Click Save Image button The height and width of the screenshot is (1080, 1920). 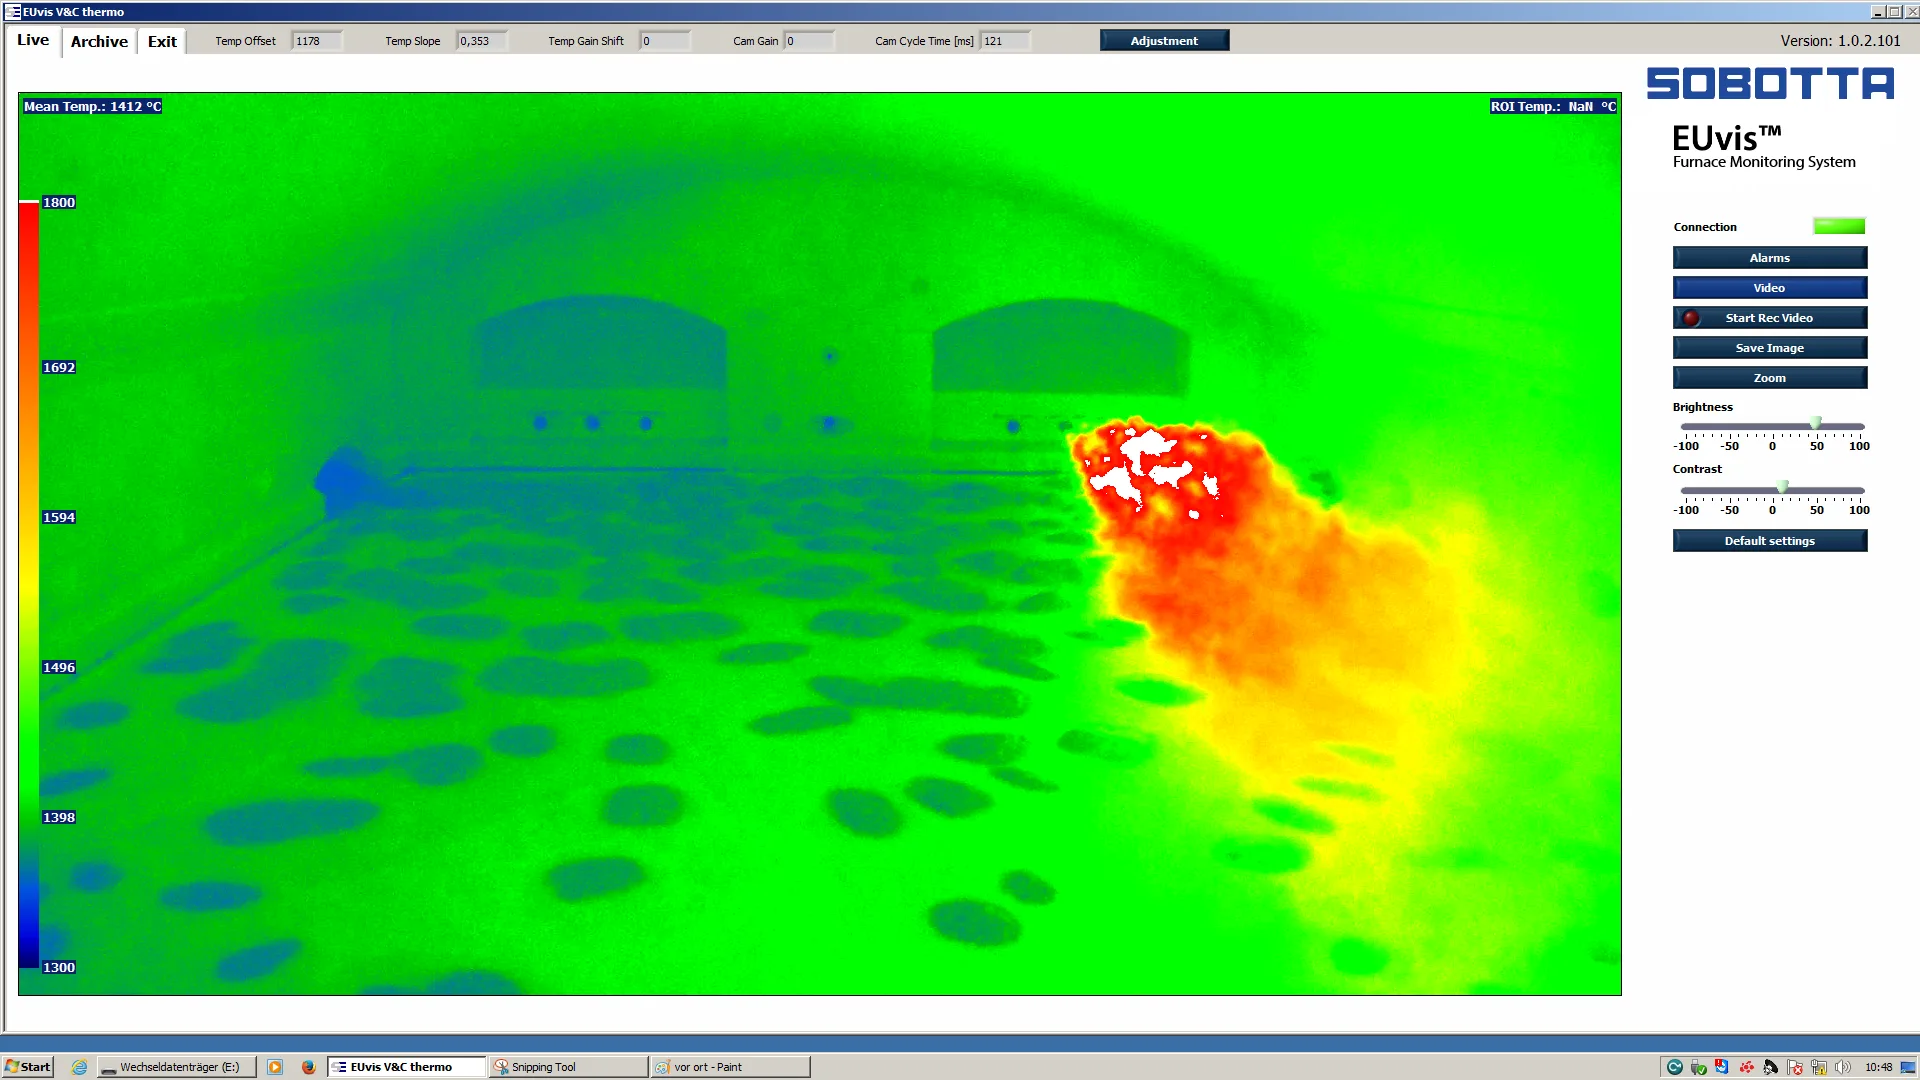point(1769,348)
